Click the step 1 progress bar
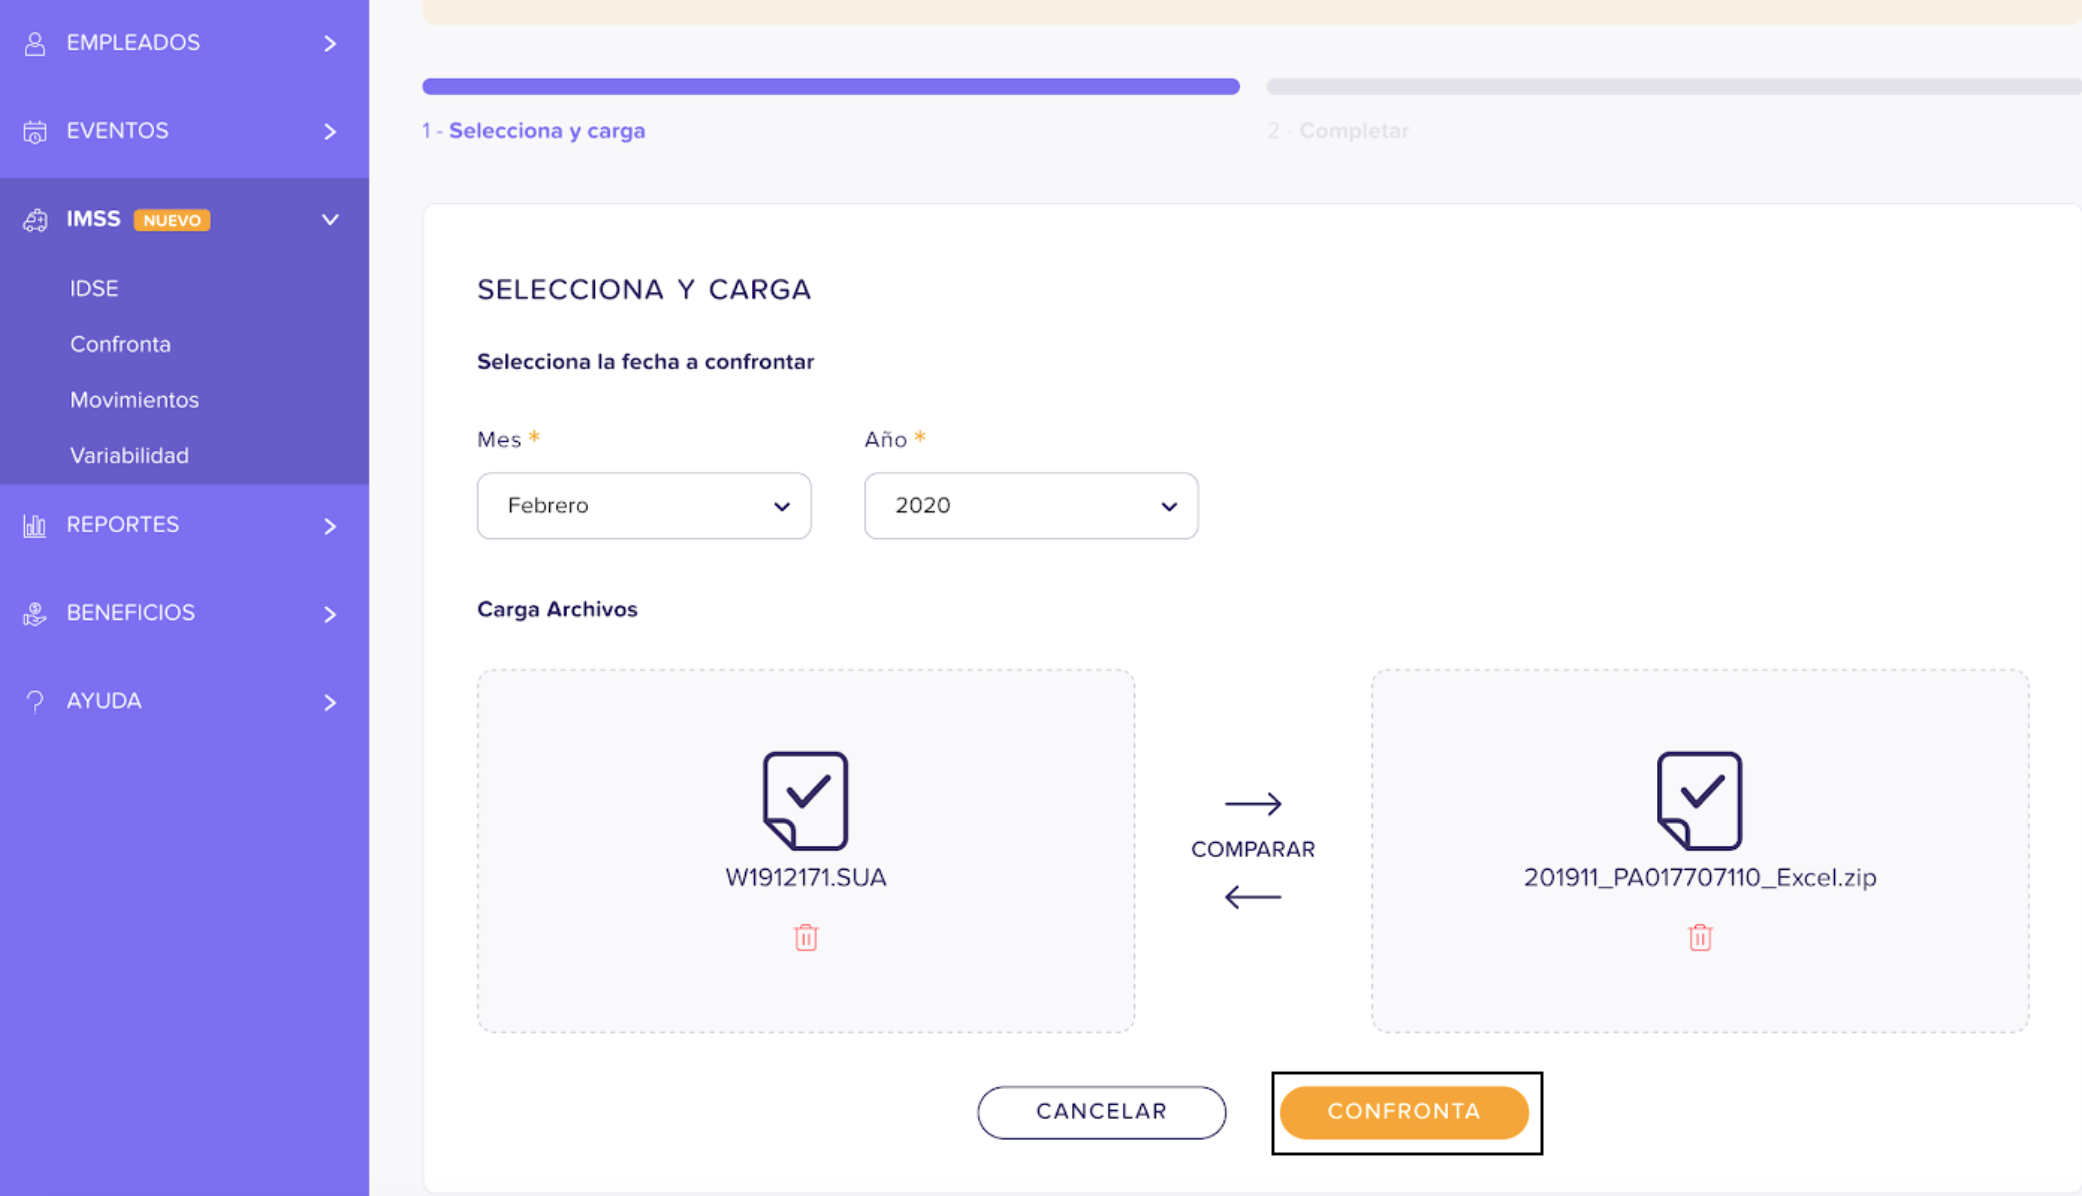2082x1196 pixels. [x=830, y=86]
